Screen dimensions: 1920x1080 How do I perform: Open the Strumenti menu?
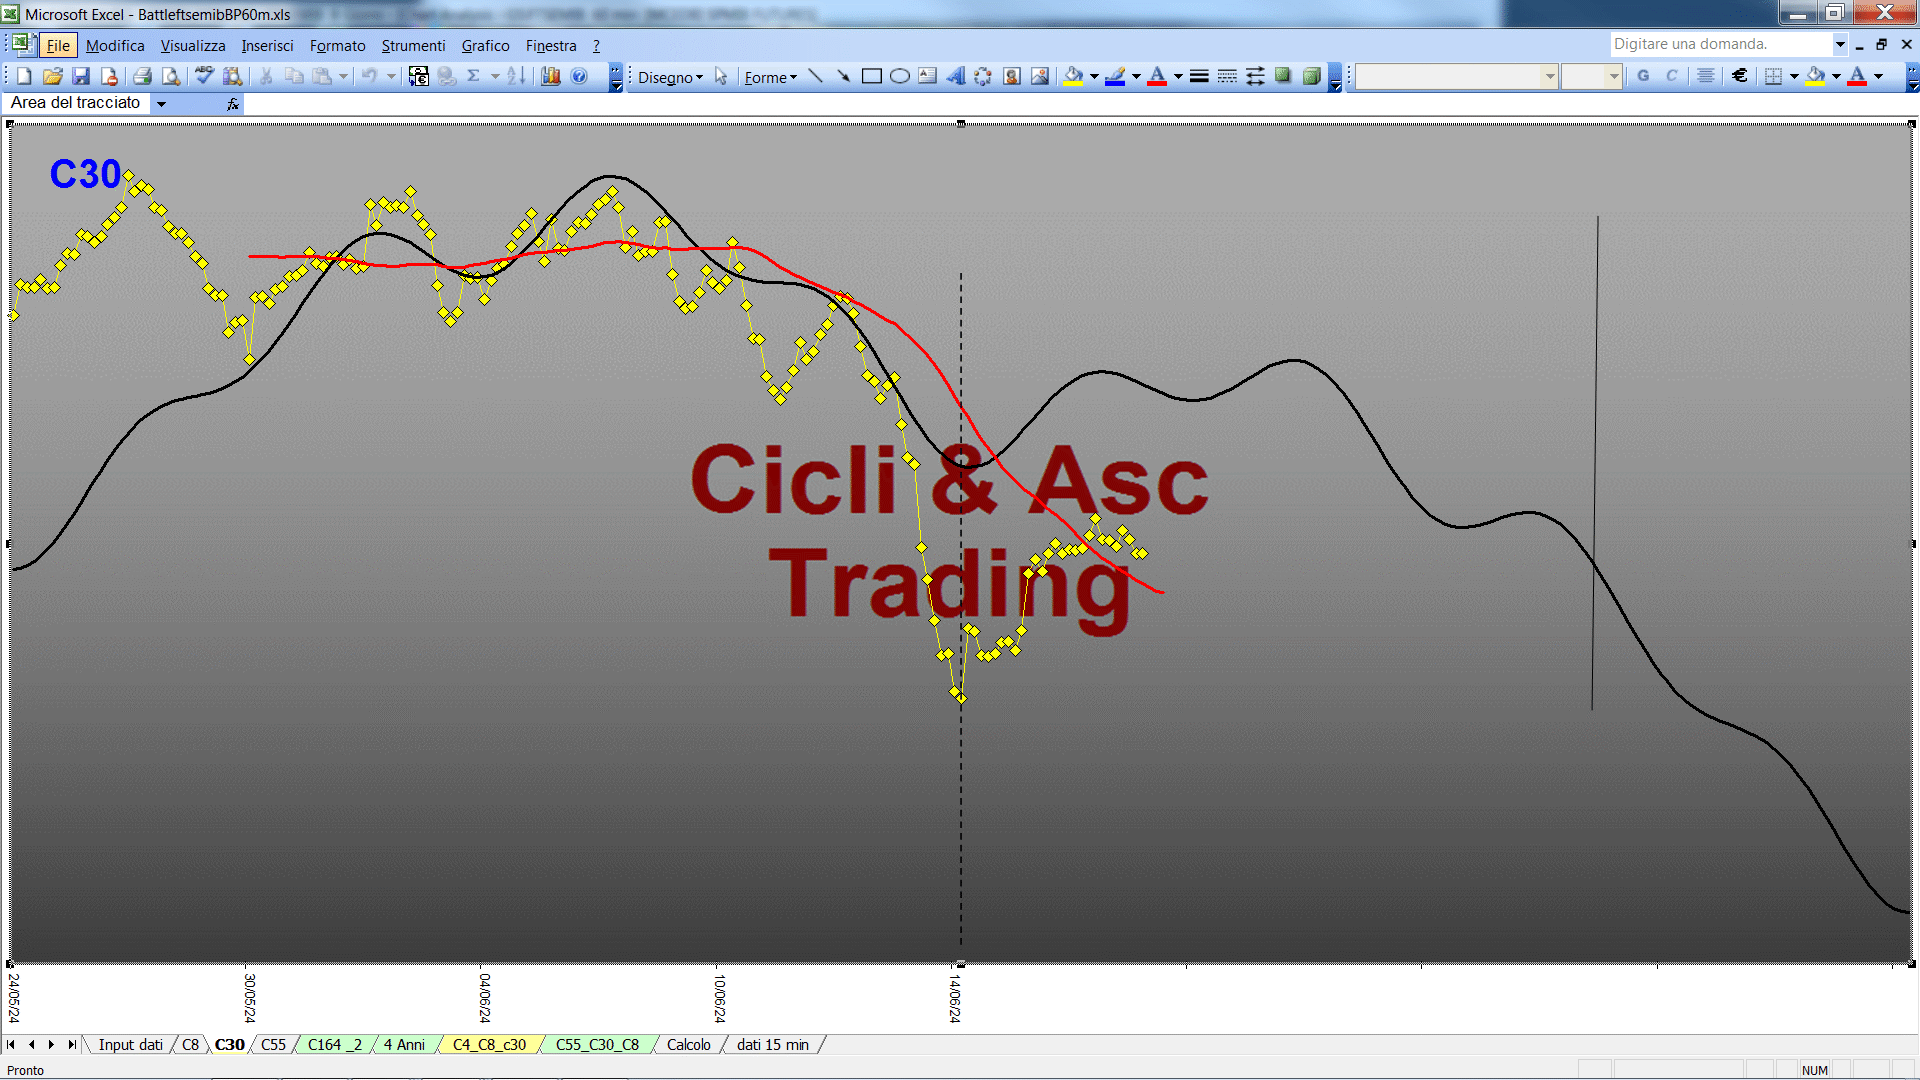pos(413,46)
